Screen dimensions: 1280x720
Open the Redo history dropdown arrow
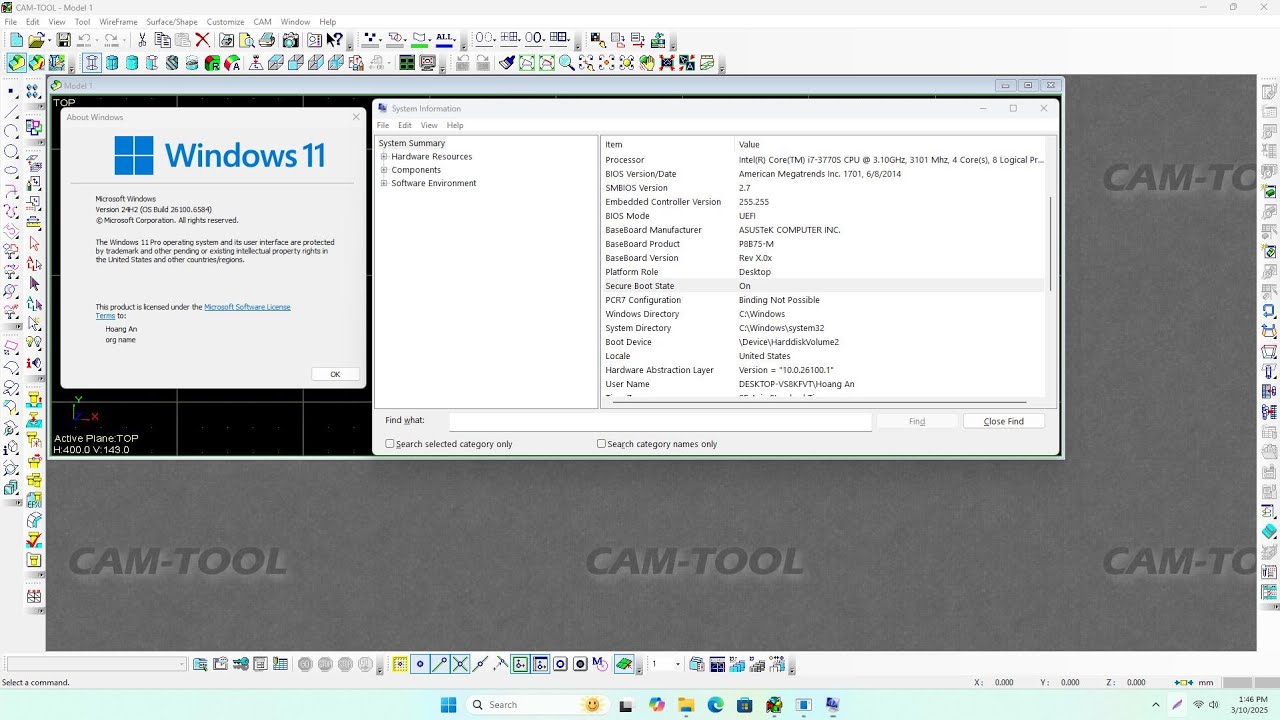pyautogui.click(x=124, y=41)
